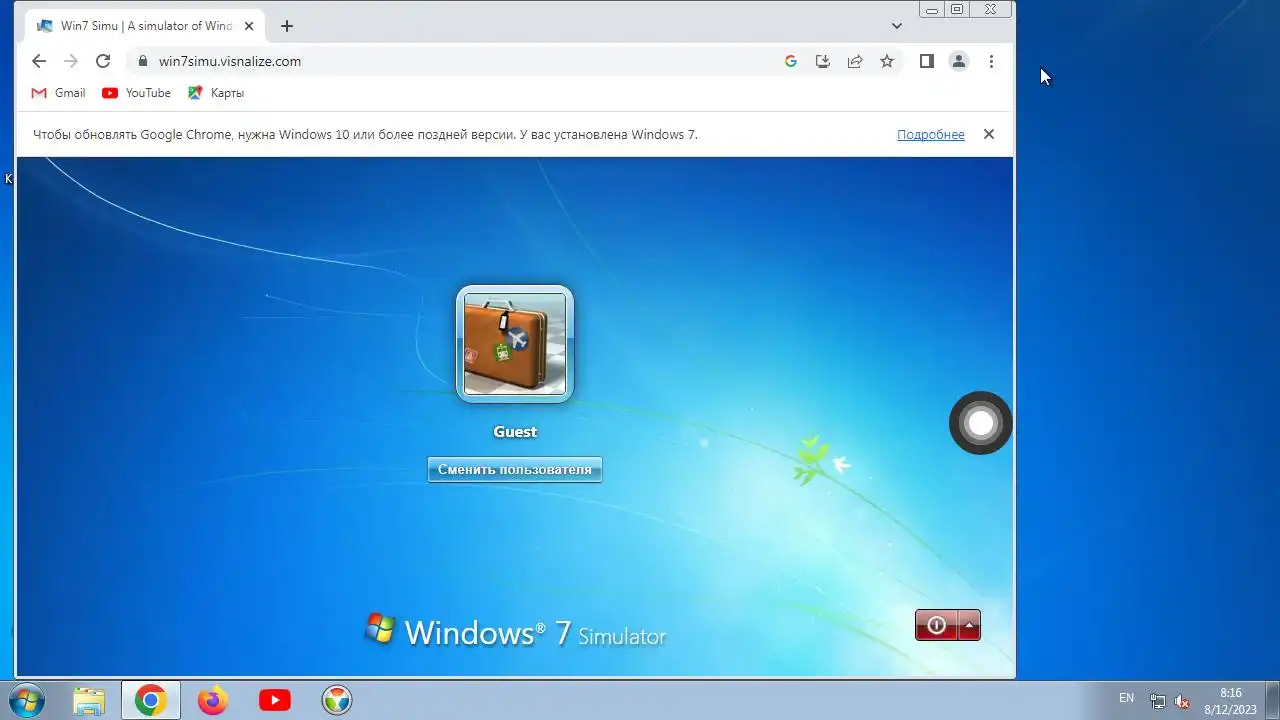The height and width of the screenshot is (720, 1280).
Task: Open File Explorer from the taskbar
Action: pyautogui.click(x=89, y=701)
